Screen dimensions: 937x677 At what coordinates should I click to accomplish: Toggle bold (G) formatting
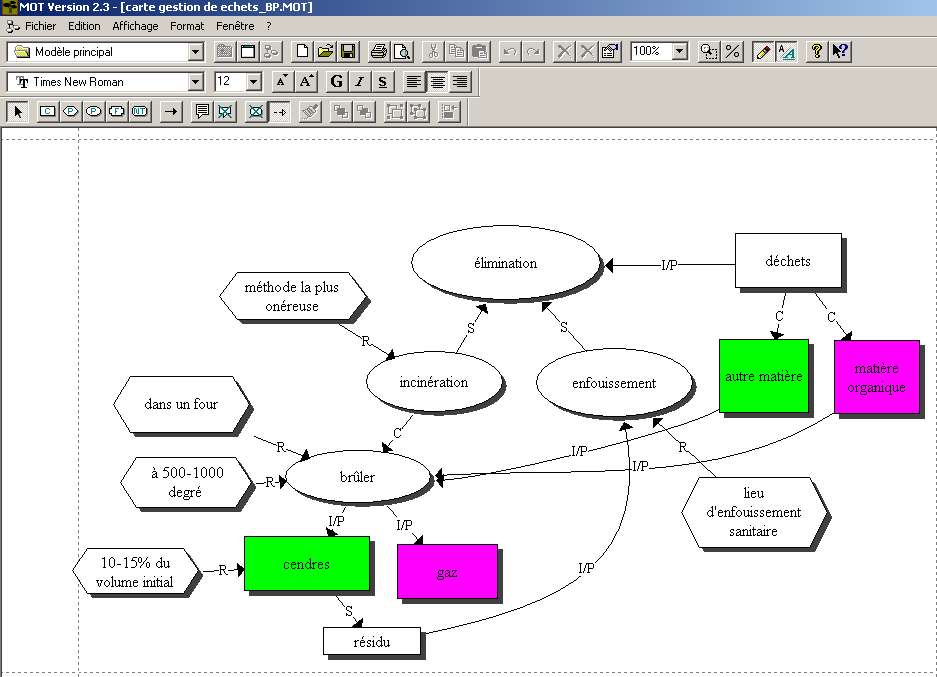coord(336,82)
